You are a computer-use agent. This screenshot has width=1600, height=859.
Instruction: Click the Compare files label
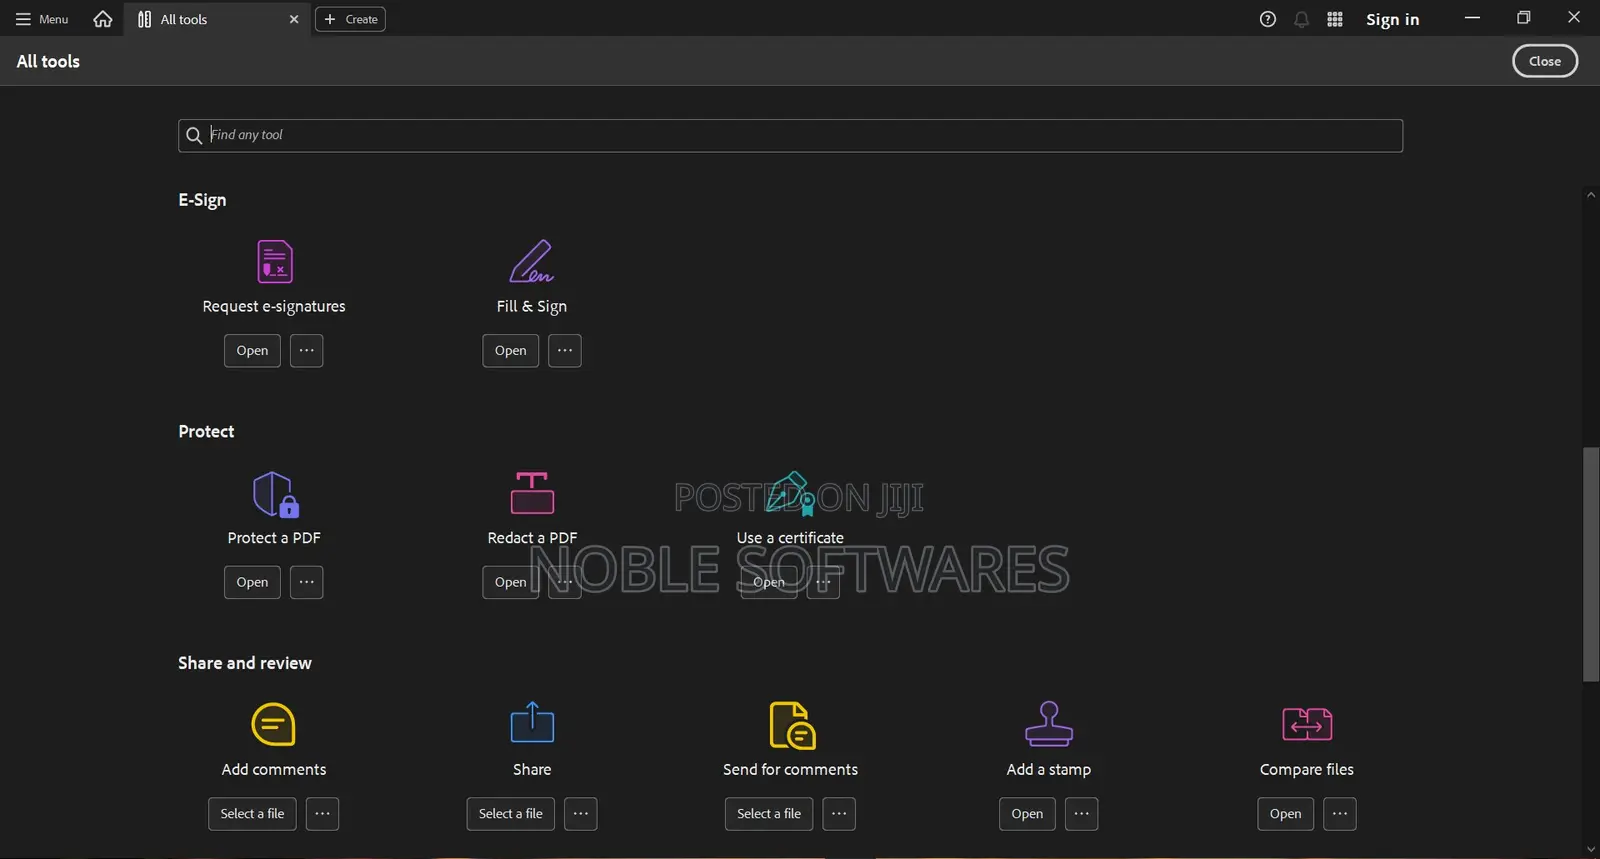tap(1307, 769)
